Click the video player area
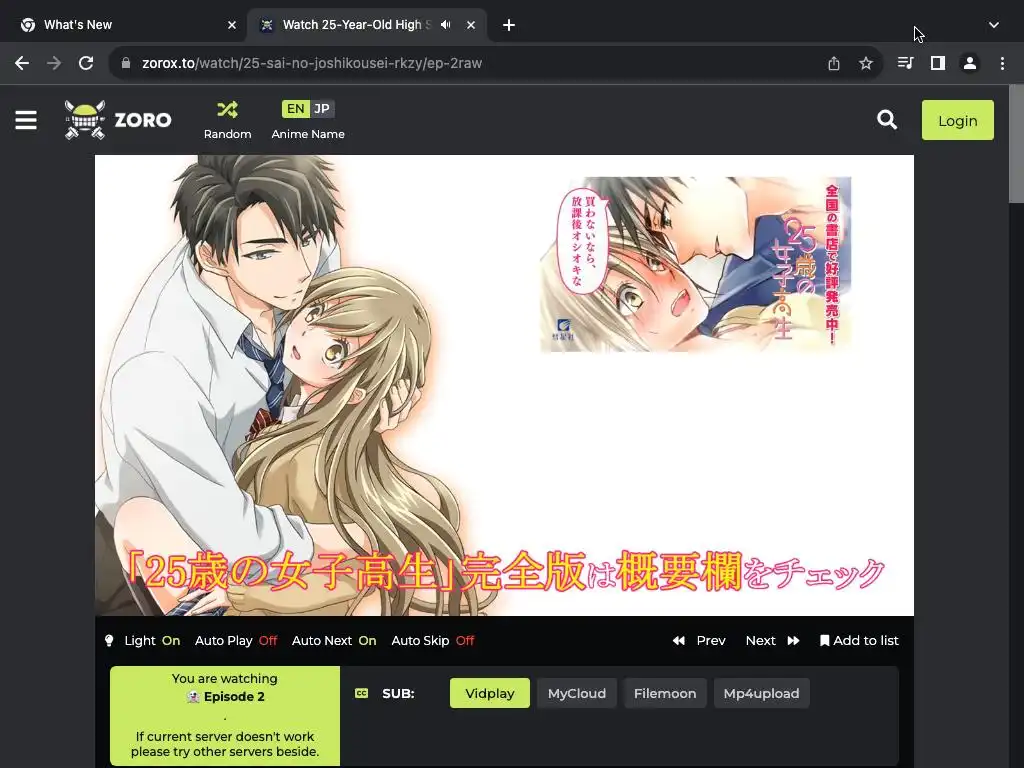This screenshot has width=1024, height=768. coord(504,385)
